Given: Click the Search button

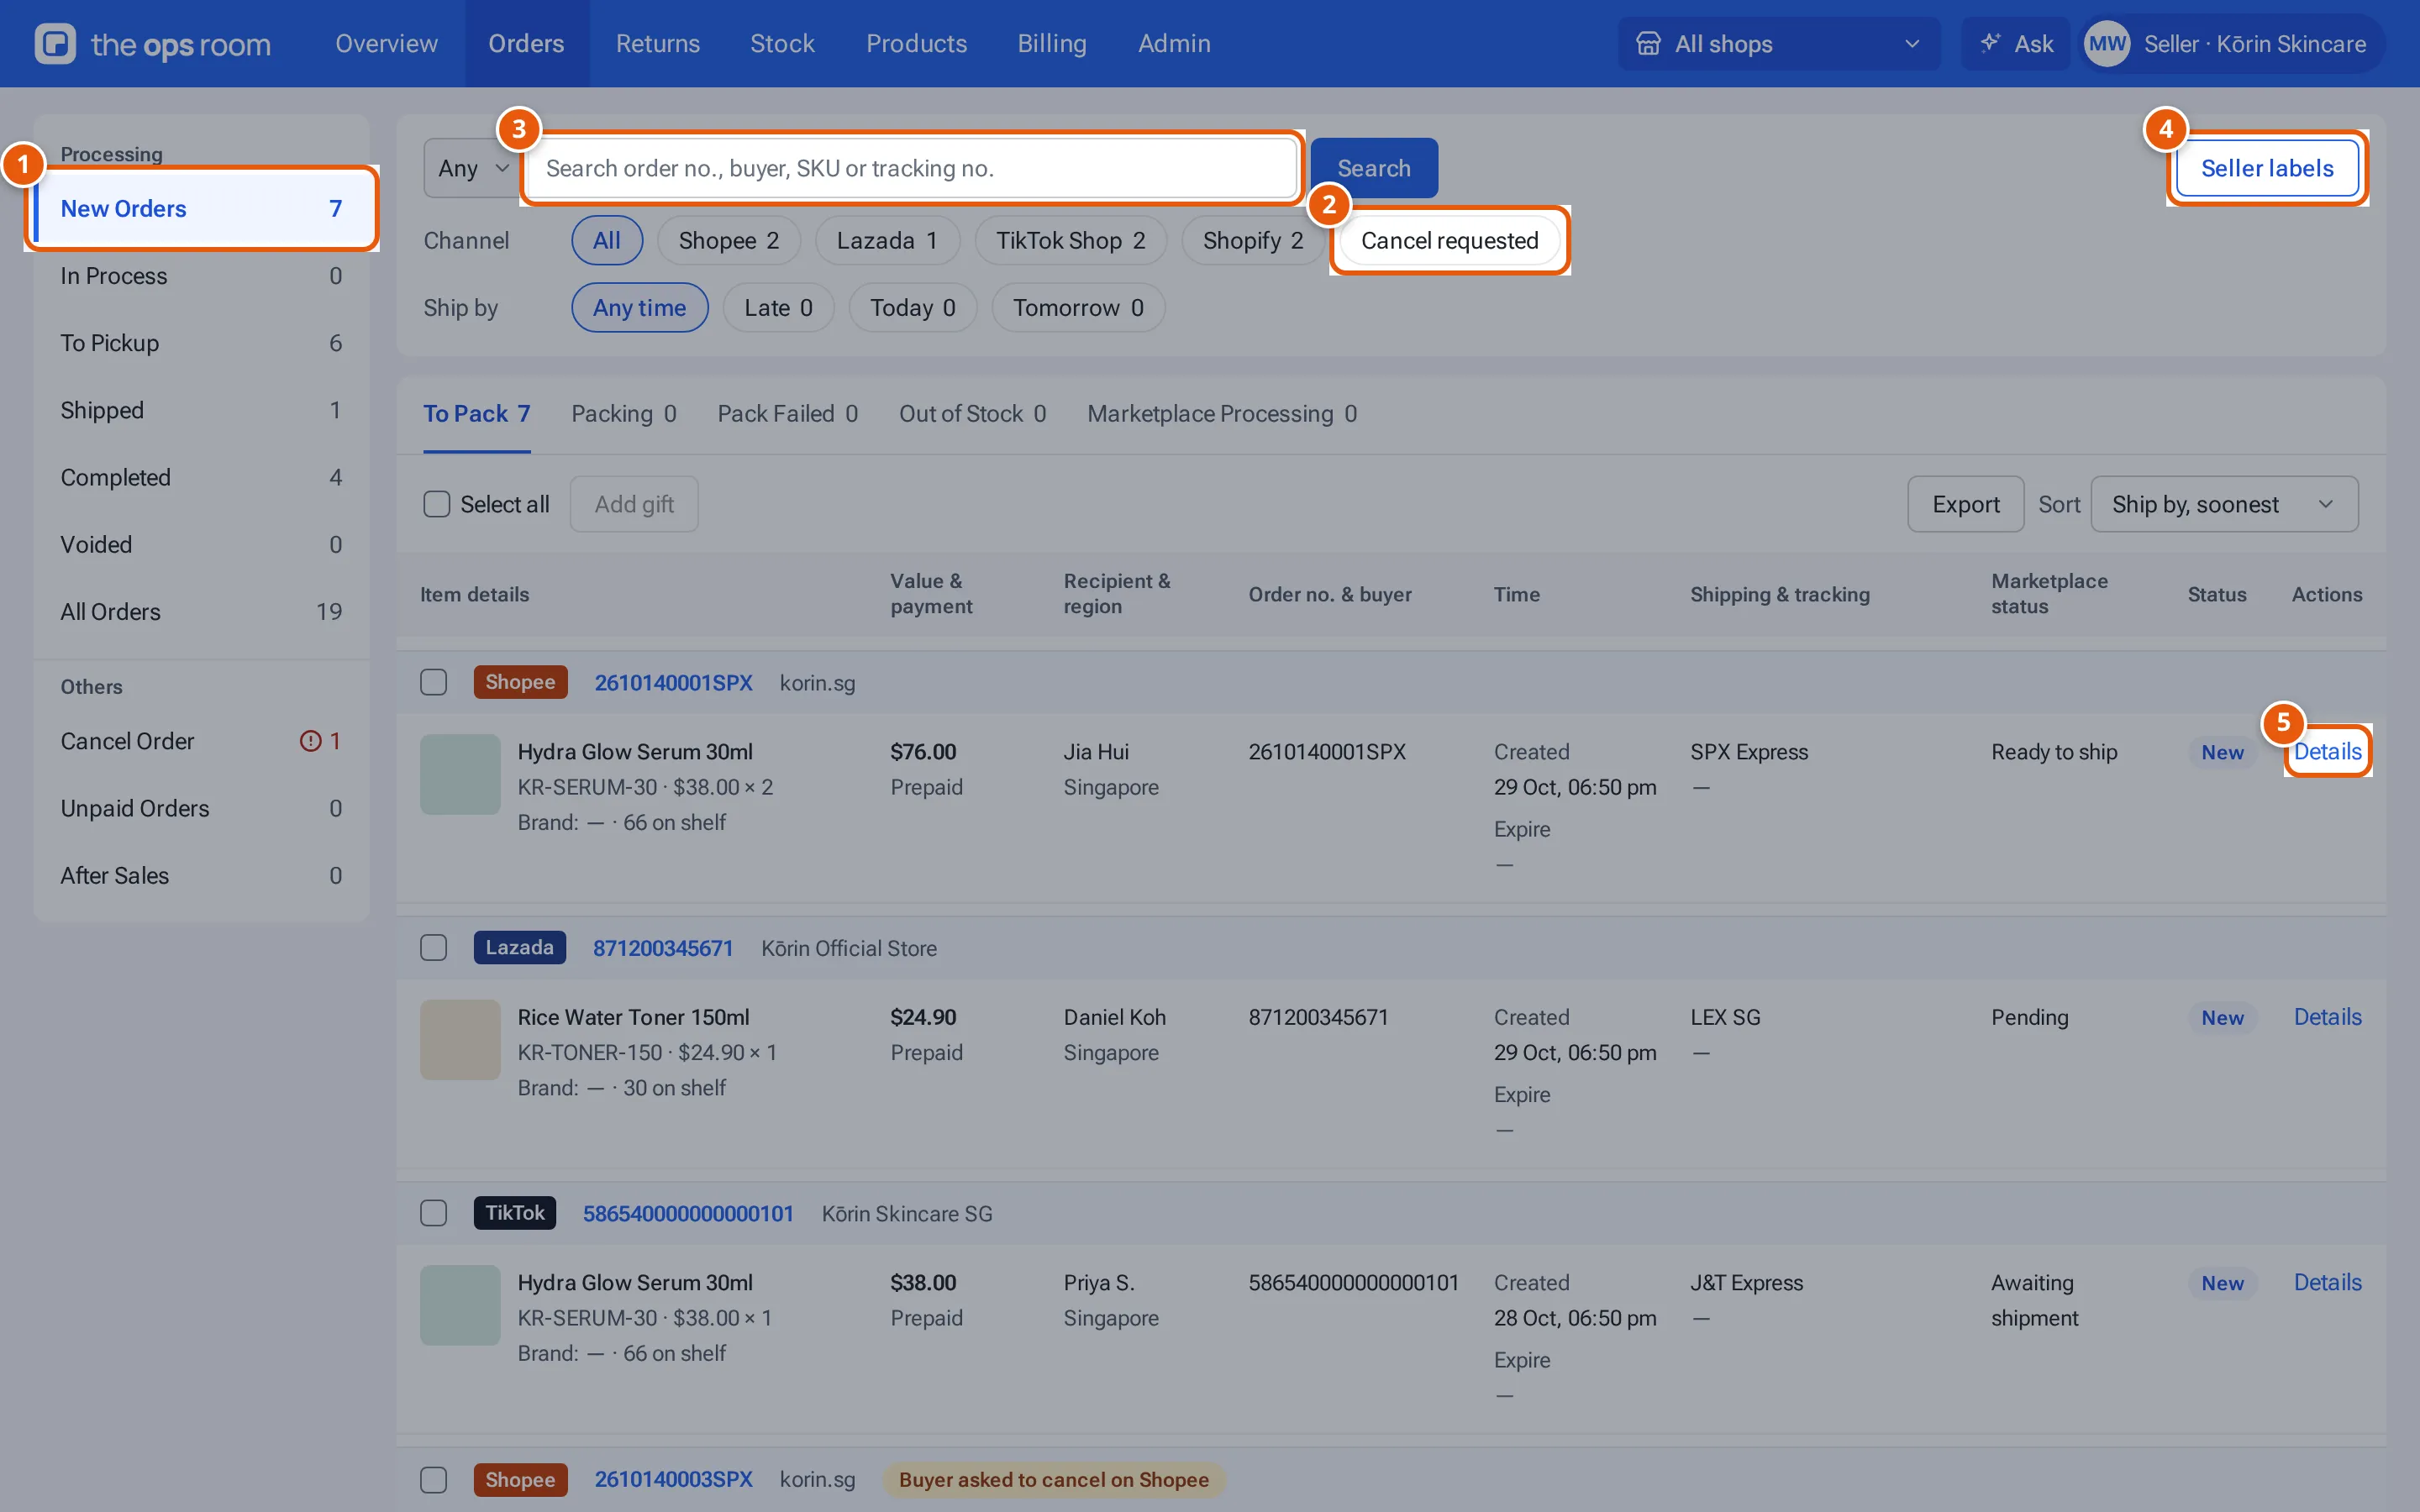Looking at the screenshot, I should 1374,168.
